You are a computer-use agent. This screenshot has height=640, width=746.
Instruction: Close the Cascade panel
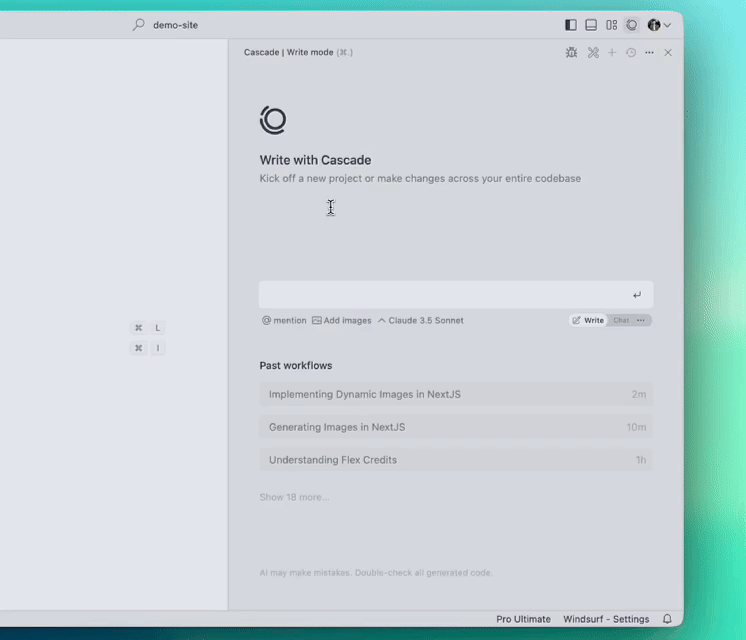coord(668,52)
